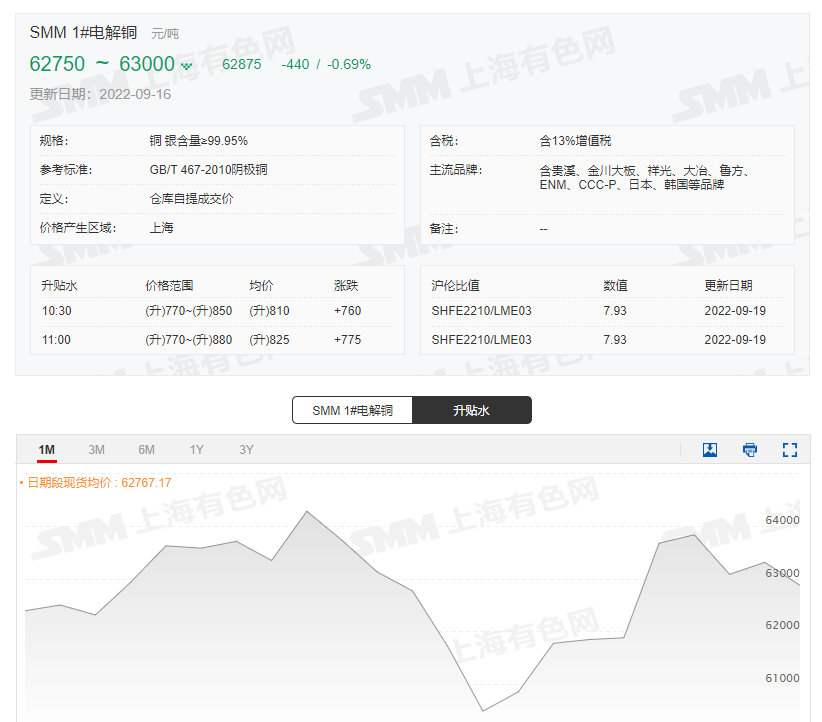The width and height of the screenshot is (822, 722).
Task: Click the 升贴水 table column header
Action: pos(59,286)
